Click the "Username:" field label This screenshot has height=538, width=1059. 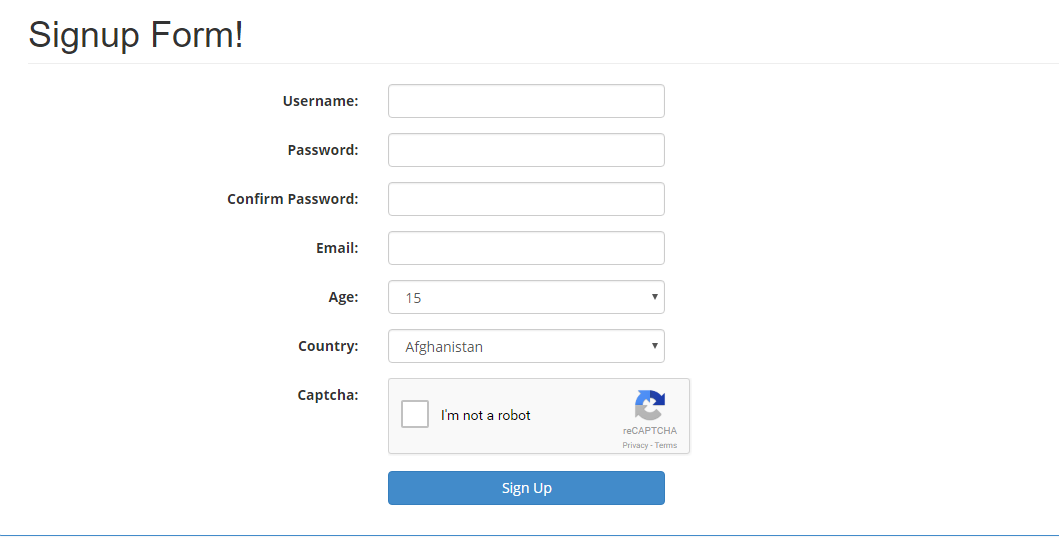[320, 101]
